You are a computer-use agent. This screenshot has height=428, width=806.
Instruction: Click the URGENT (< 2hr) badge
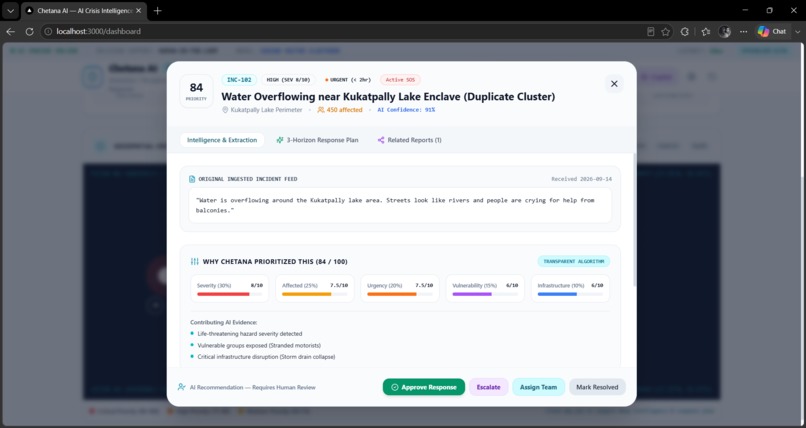tap(347, 80)
